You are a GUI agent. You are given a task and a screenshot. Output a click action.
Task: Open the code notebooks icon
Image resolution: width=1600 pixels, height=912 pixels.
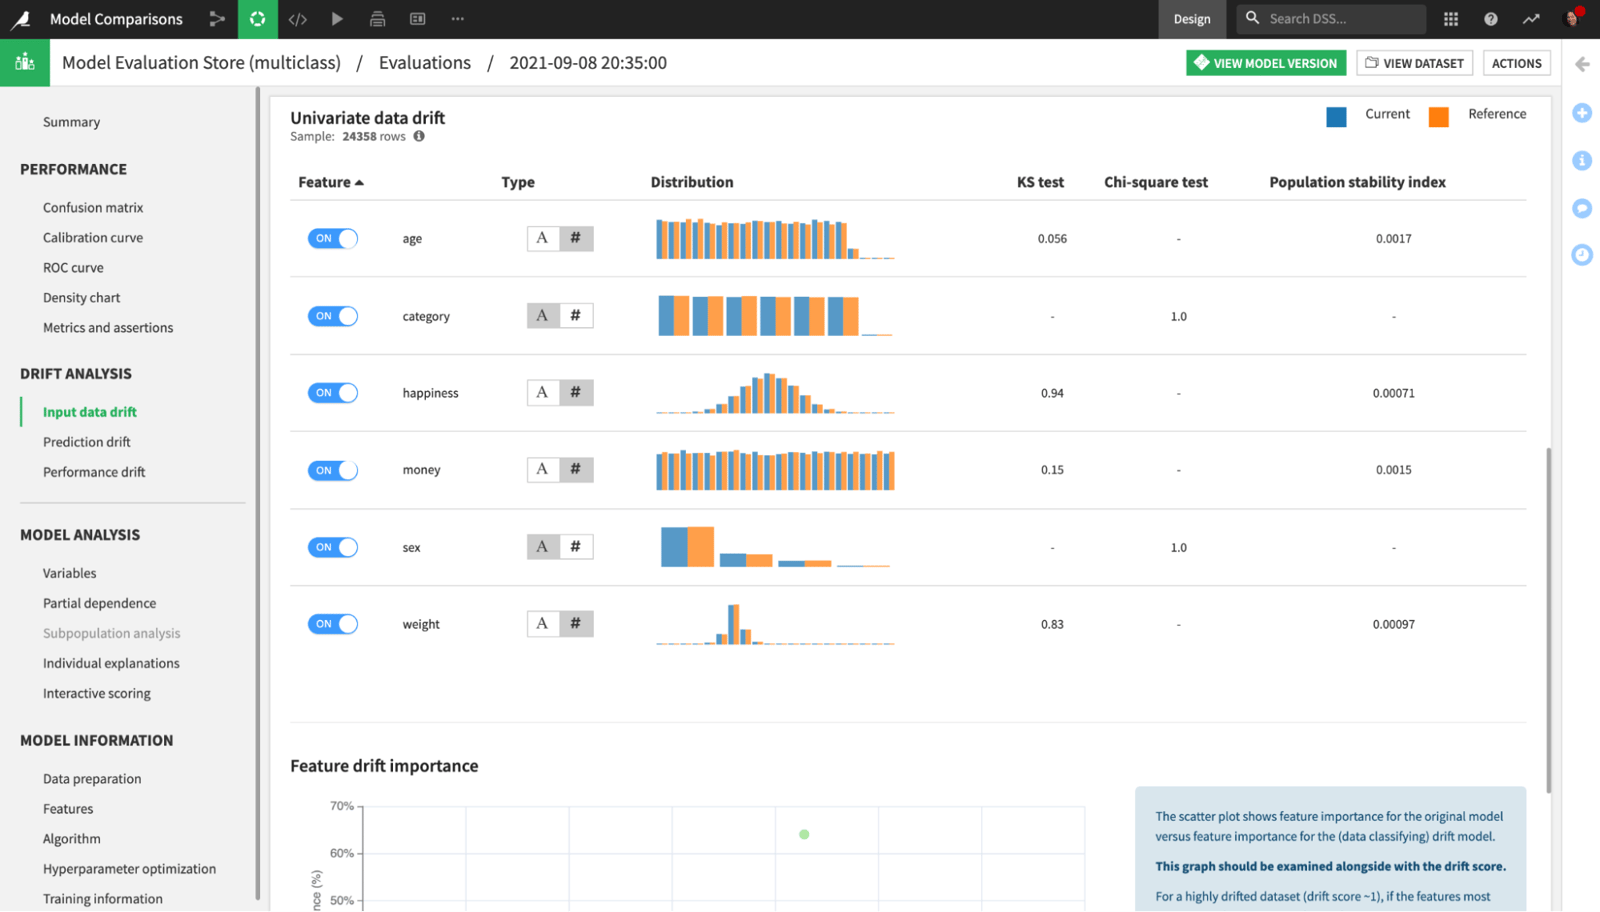(297, 18)
